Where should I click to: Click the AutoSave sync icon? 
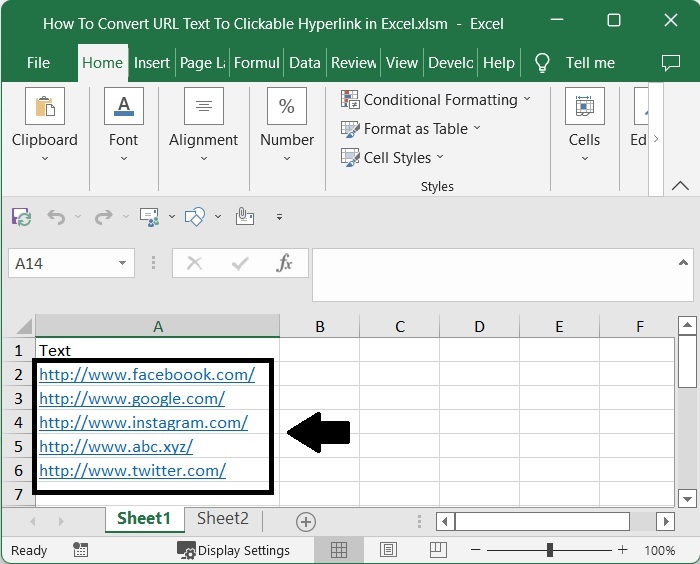coord(21,216)
